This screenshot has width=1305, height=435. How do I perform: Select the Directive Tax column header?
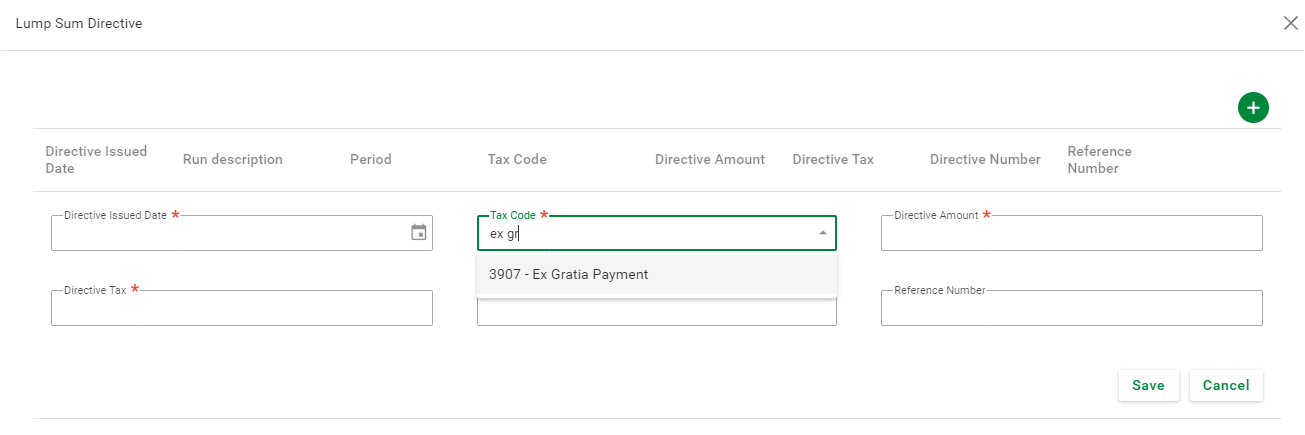pyautogui.click(x=833, y=160)
